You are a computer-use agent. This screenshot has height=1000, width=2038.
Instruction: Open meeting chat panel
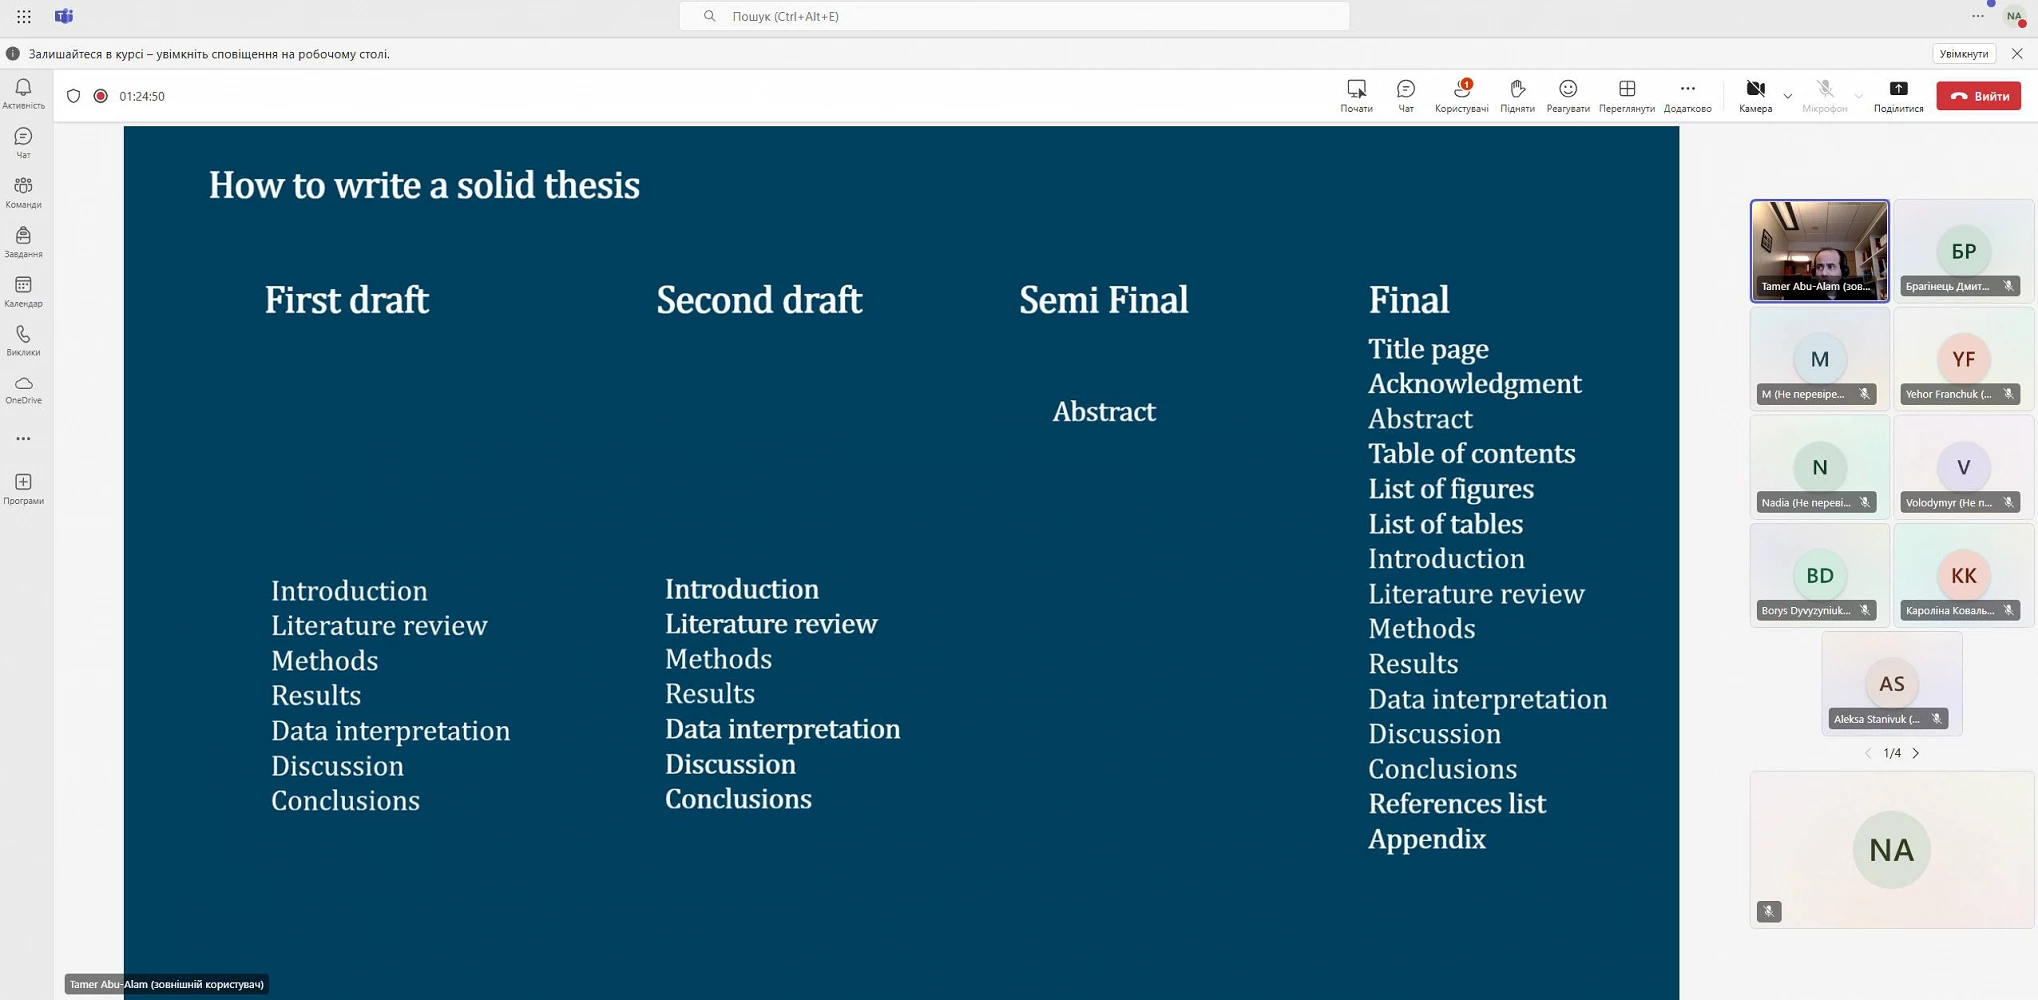pyautogui.click(x=1405, y=96)
